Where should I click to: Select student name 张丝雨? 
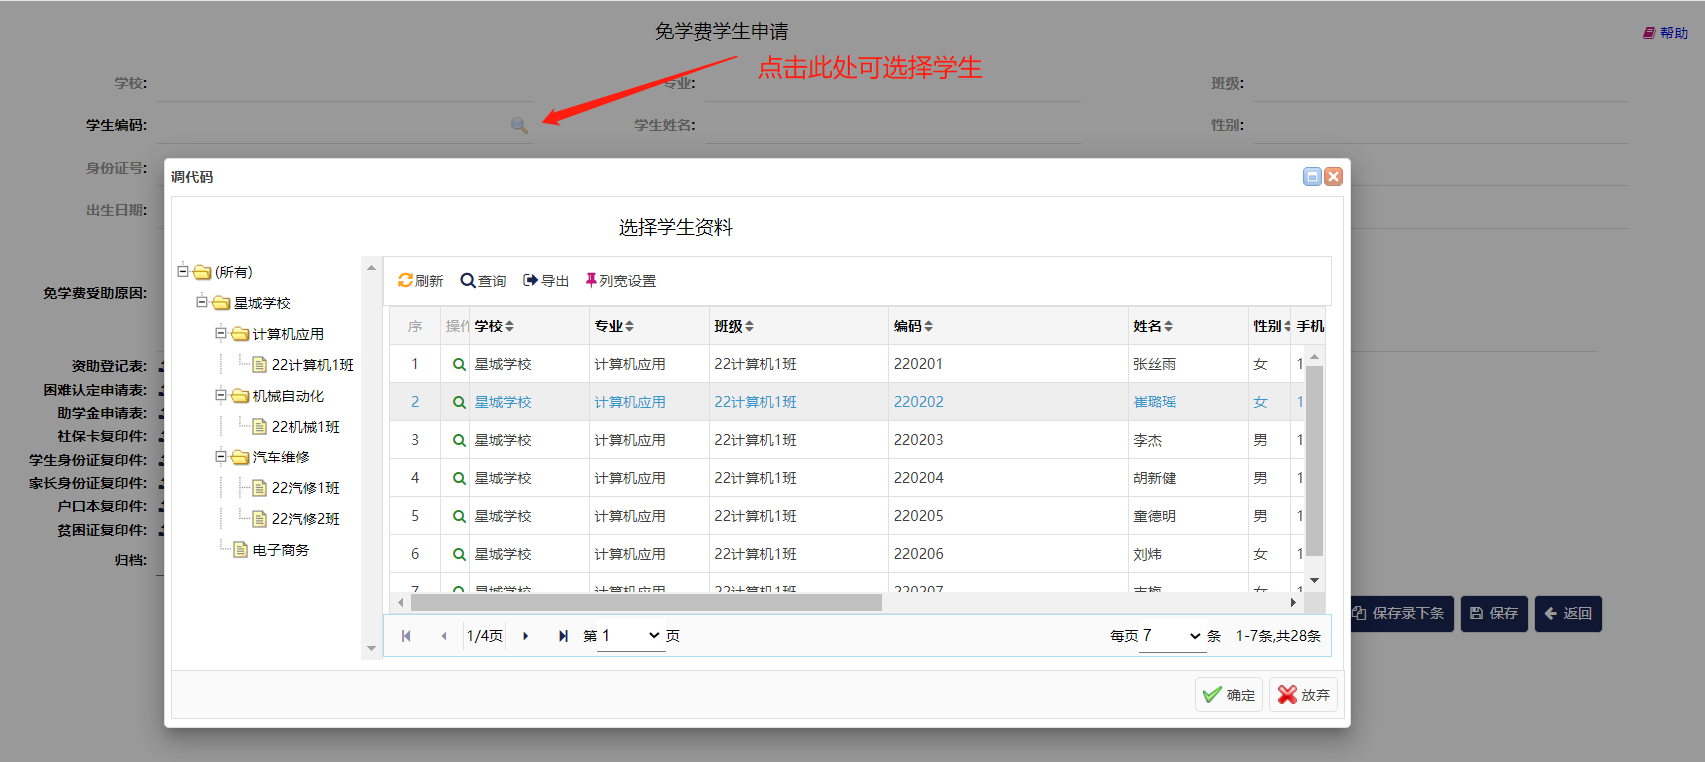coord(1155,364)
